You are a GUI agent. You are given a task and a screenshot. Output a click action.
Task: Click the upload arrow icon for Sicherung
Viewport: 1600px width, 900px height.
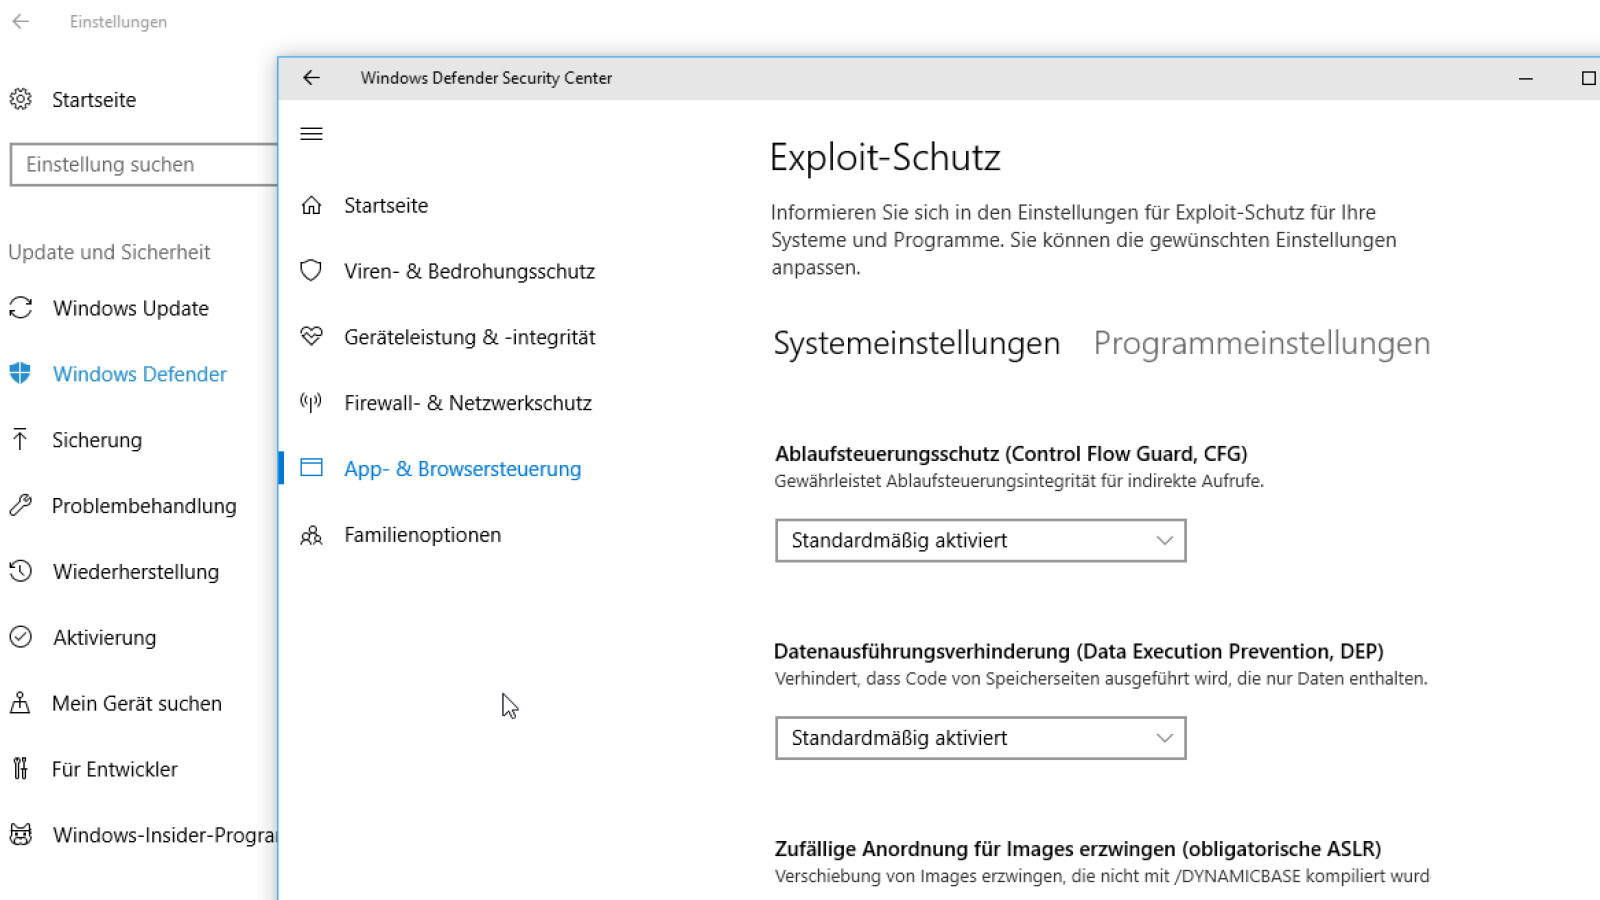[x=20, y=439]
